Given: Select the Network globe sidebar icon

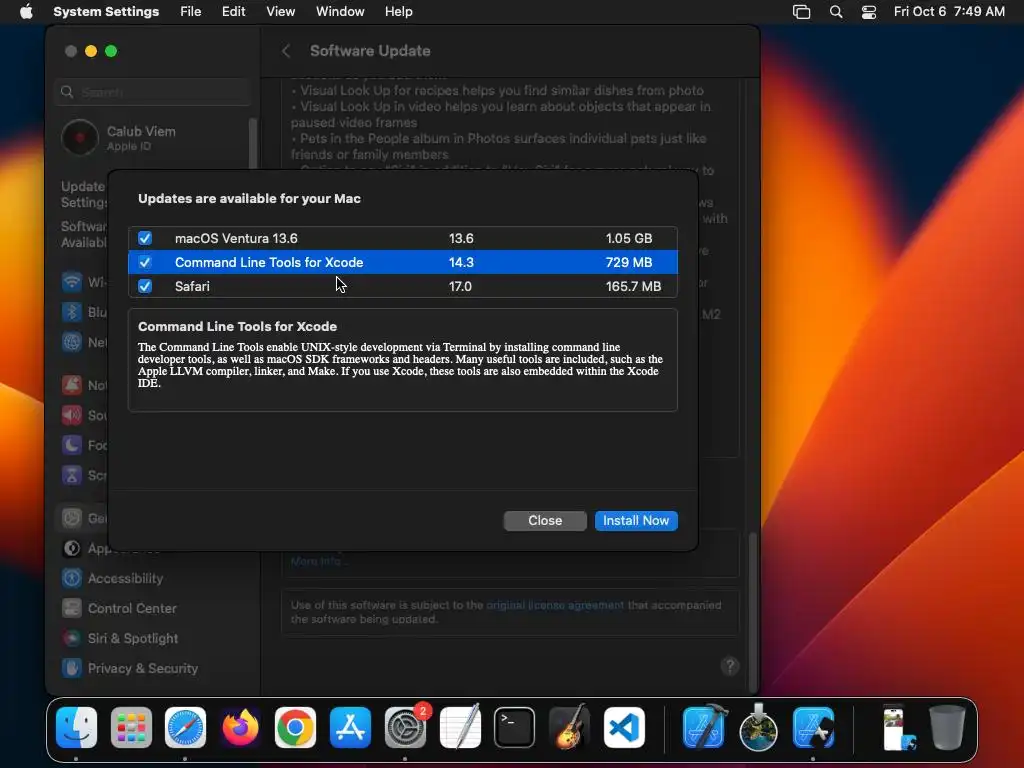Looking at the screenshot, I should pos(72,342).
